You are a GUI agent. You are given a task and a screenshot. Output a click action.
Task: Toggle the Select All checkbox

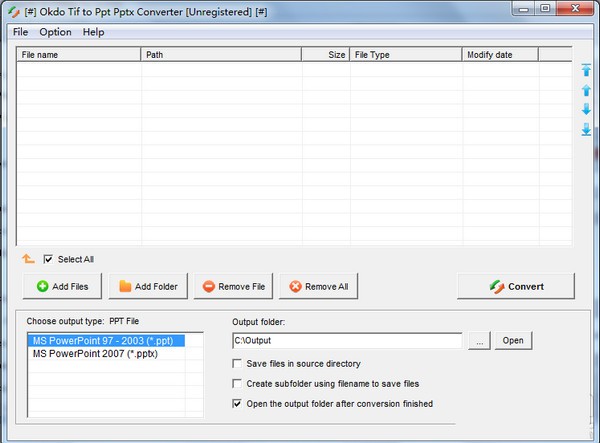click(48, 259)
